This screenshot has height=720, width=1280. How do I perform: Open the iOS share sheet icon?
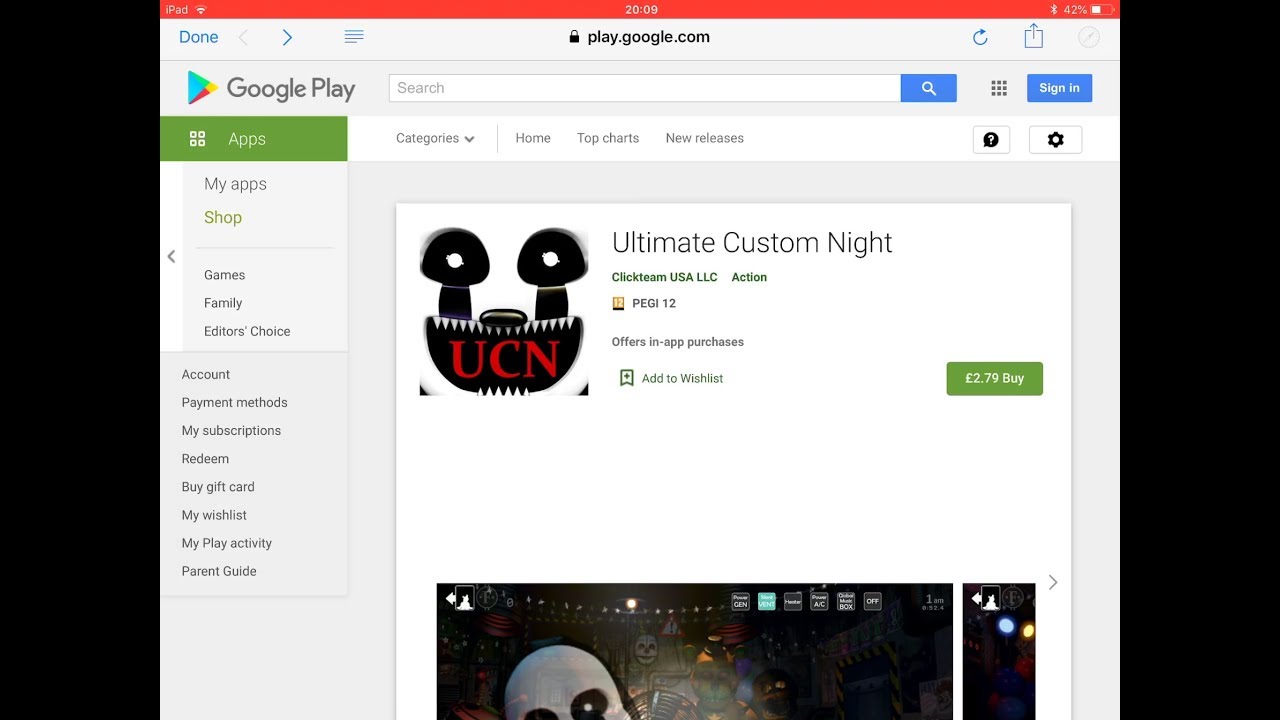(1034, 36)
